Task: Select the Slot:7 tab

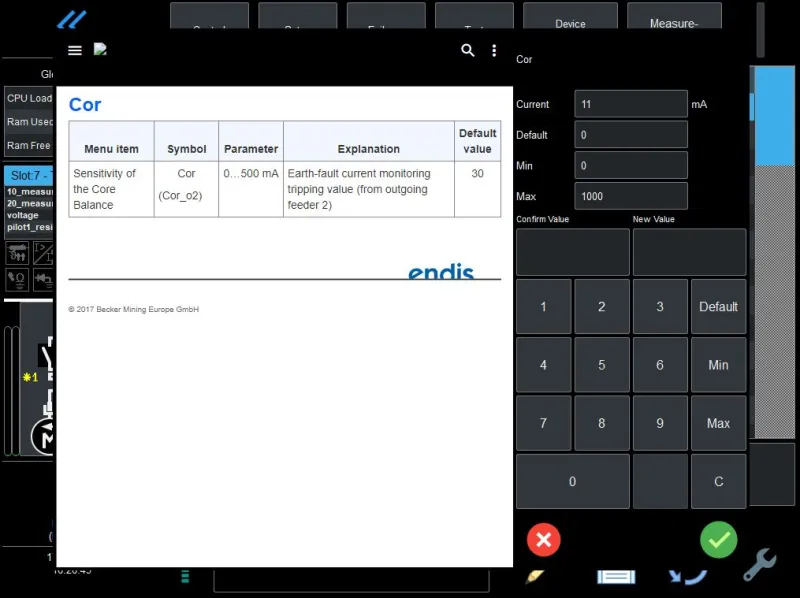Action: (29, 176)
